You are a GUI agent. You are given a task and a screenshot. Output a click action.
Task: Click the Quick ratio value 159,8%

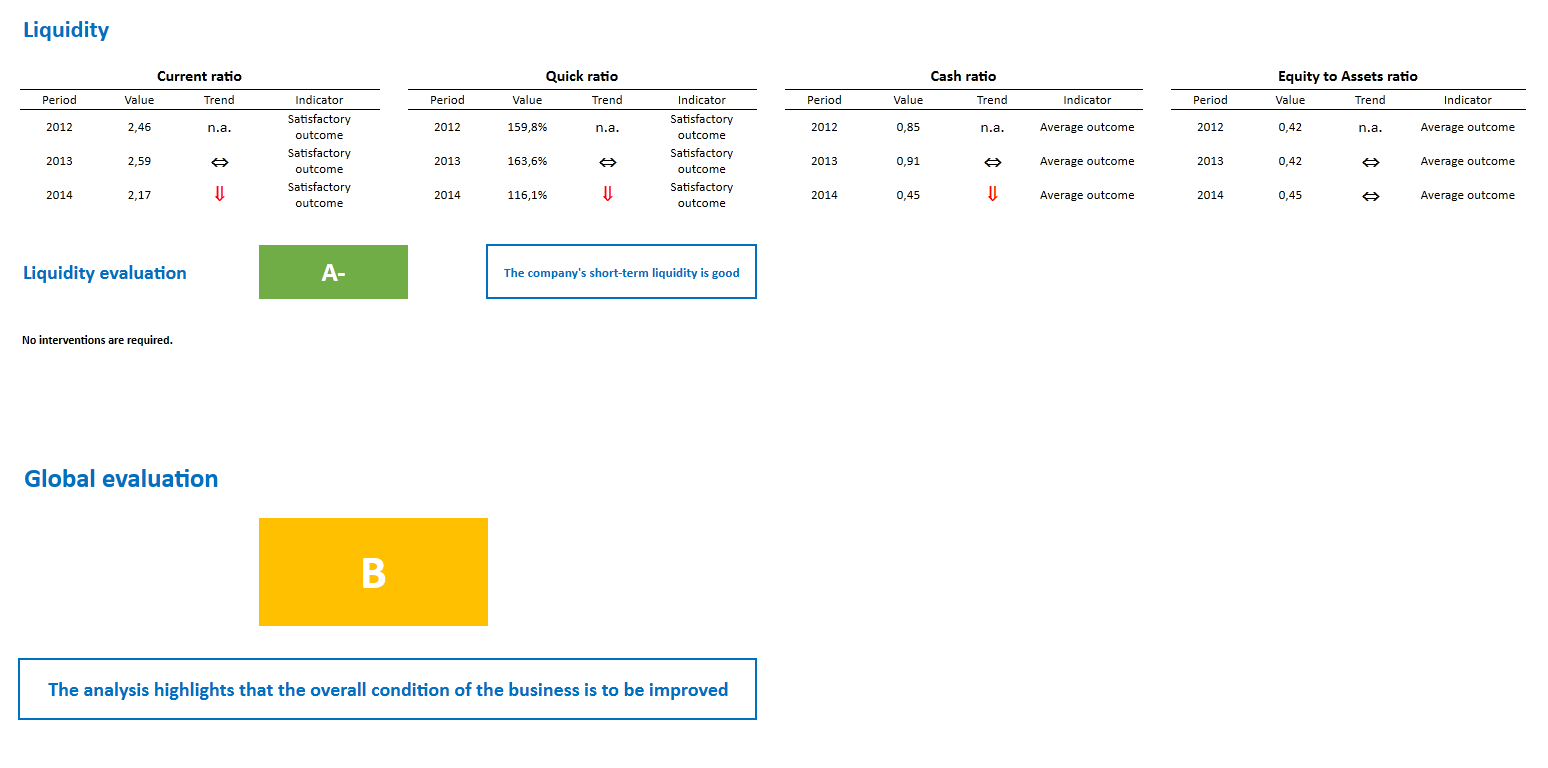[527, 127]
